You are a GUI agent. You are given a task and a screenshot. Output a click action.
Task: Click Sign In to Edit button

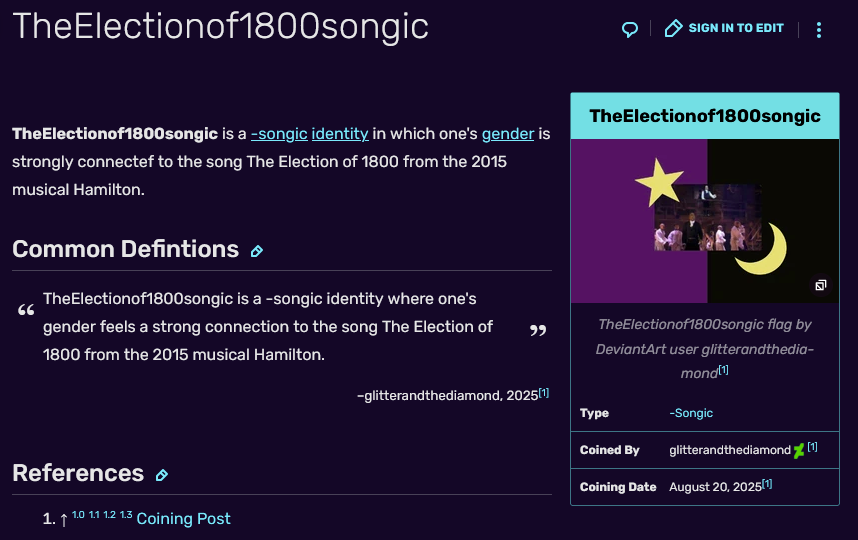coord(736,29)
